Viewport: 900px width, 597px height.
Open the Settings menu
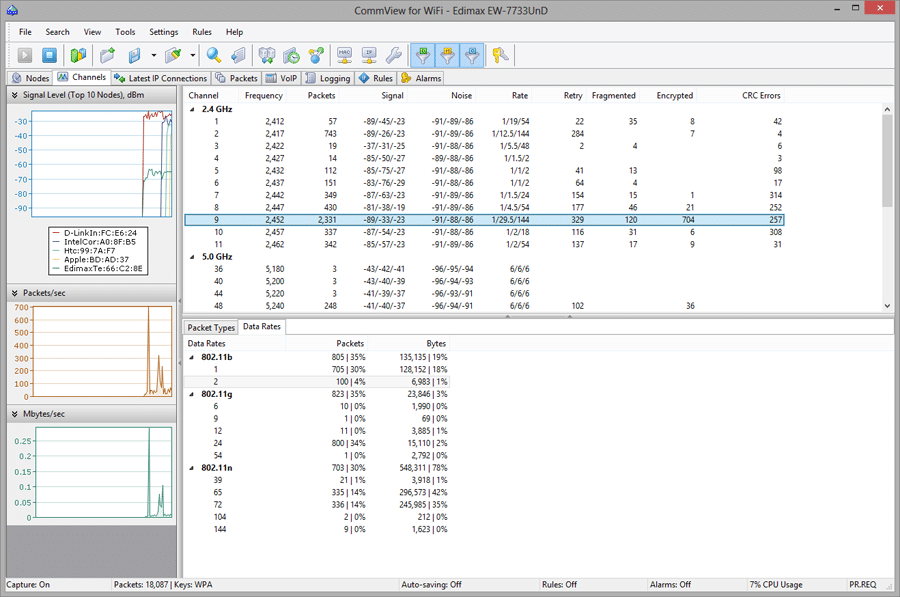tap(163, 31)
